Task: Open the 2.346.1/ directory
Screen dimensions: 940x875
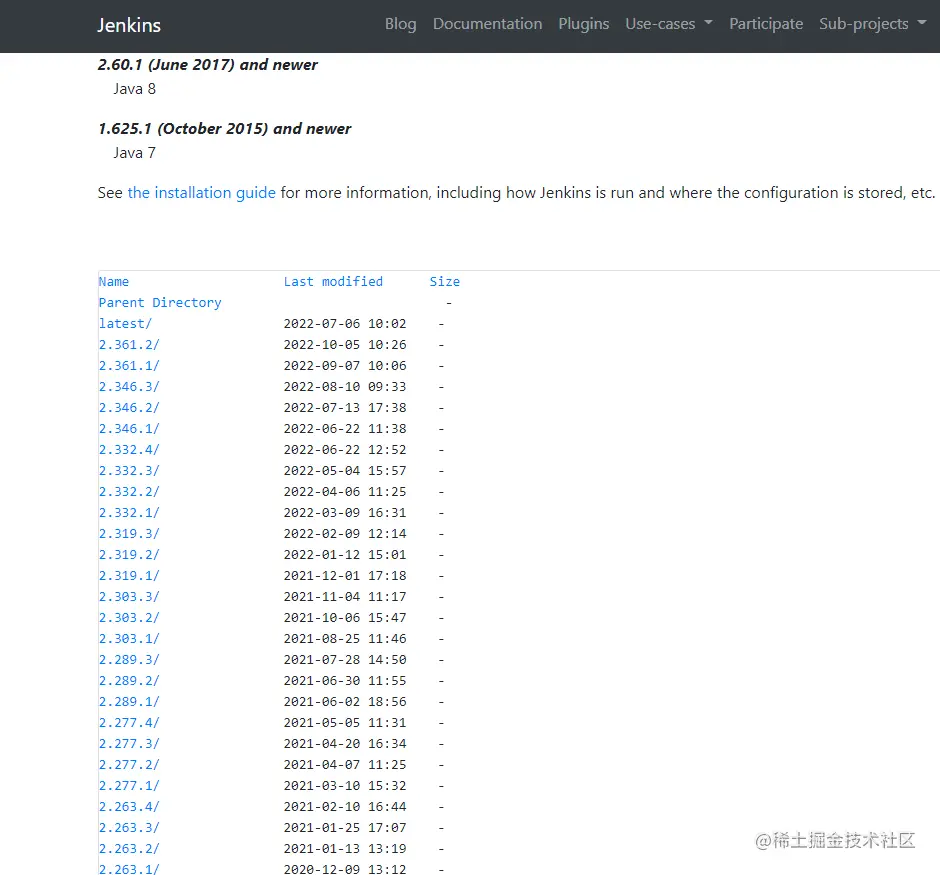Action: click(129, 429)
